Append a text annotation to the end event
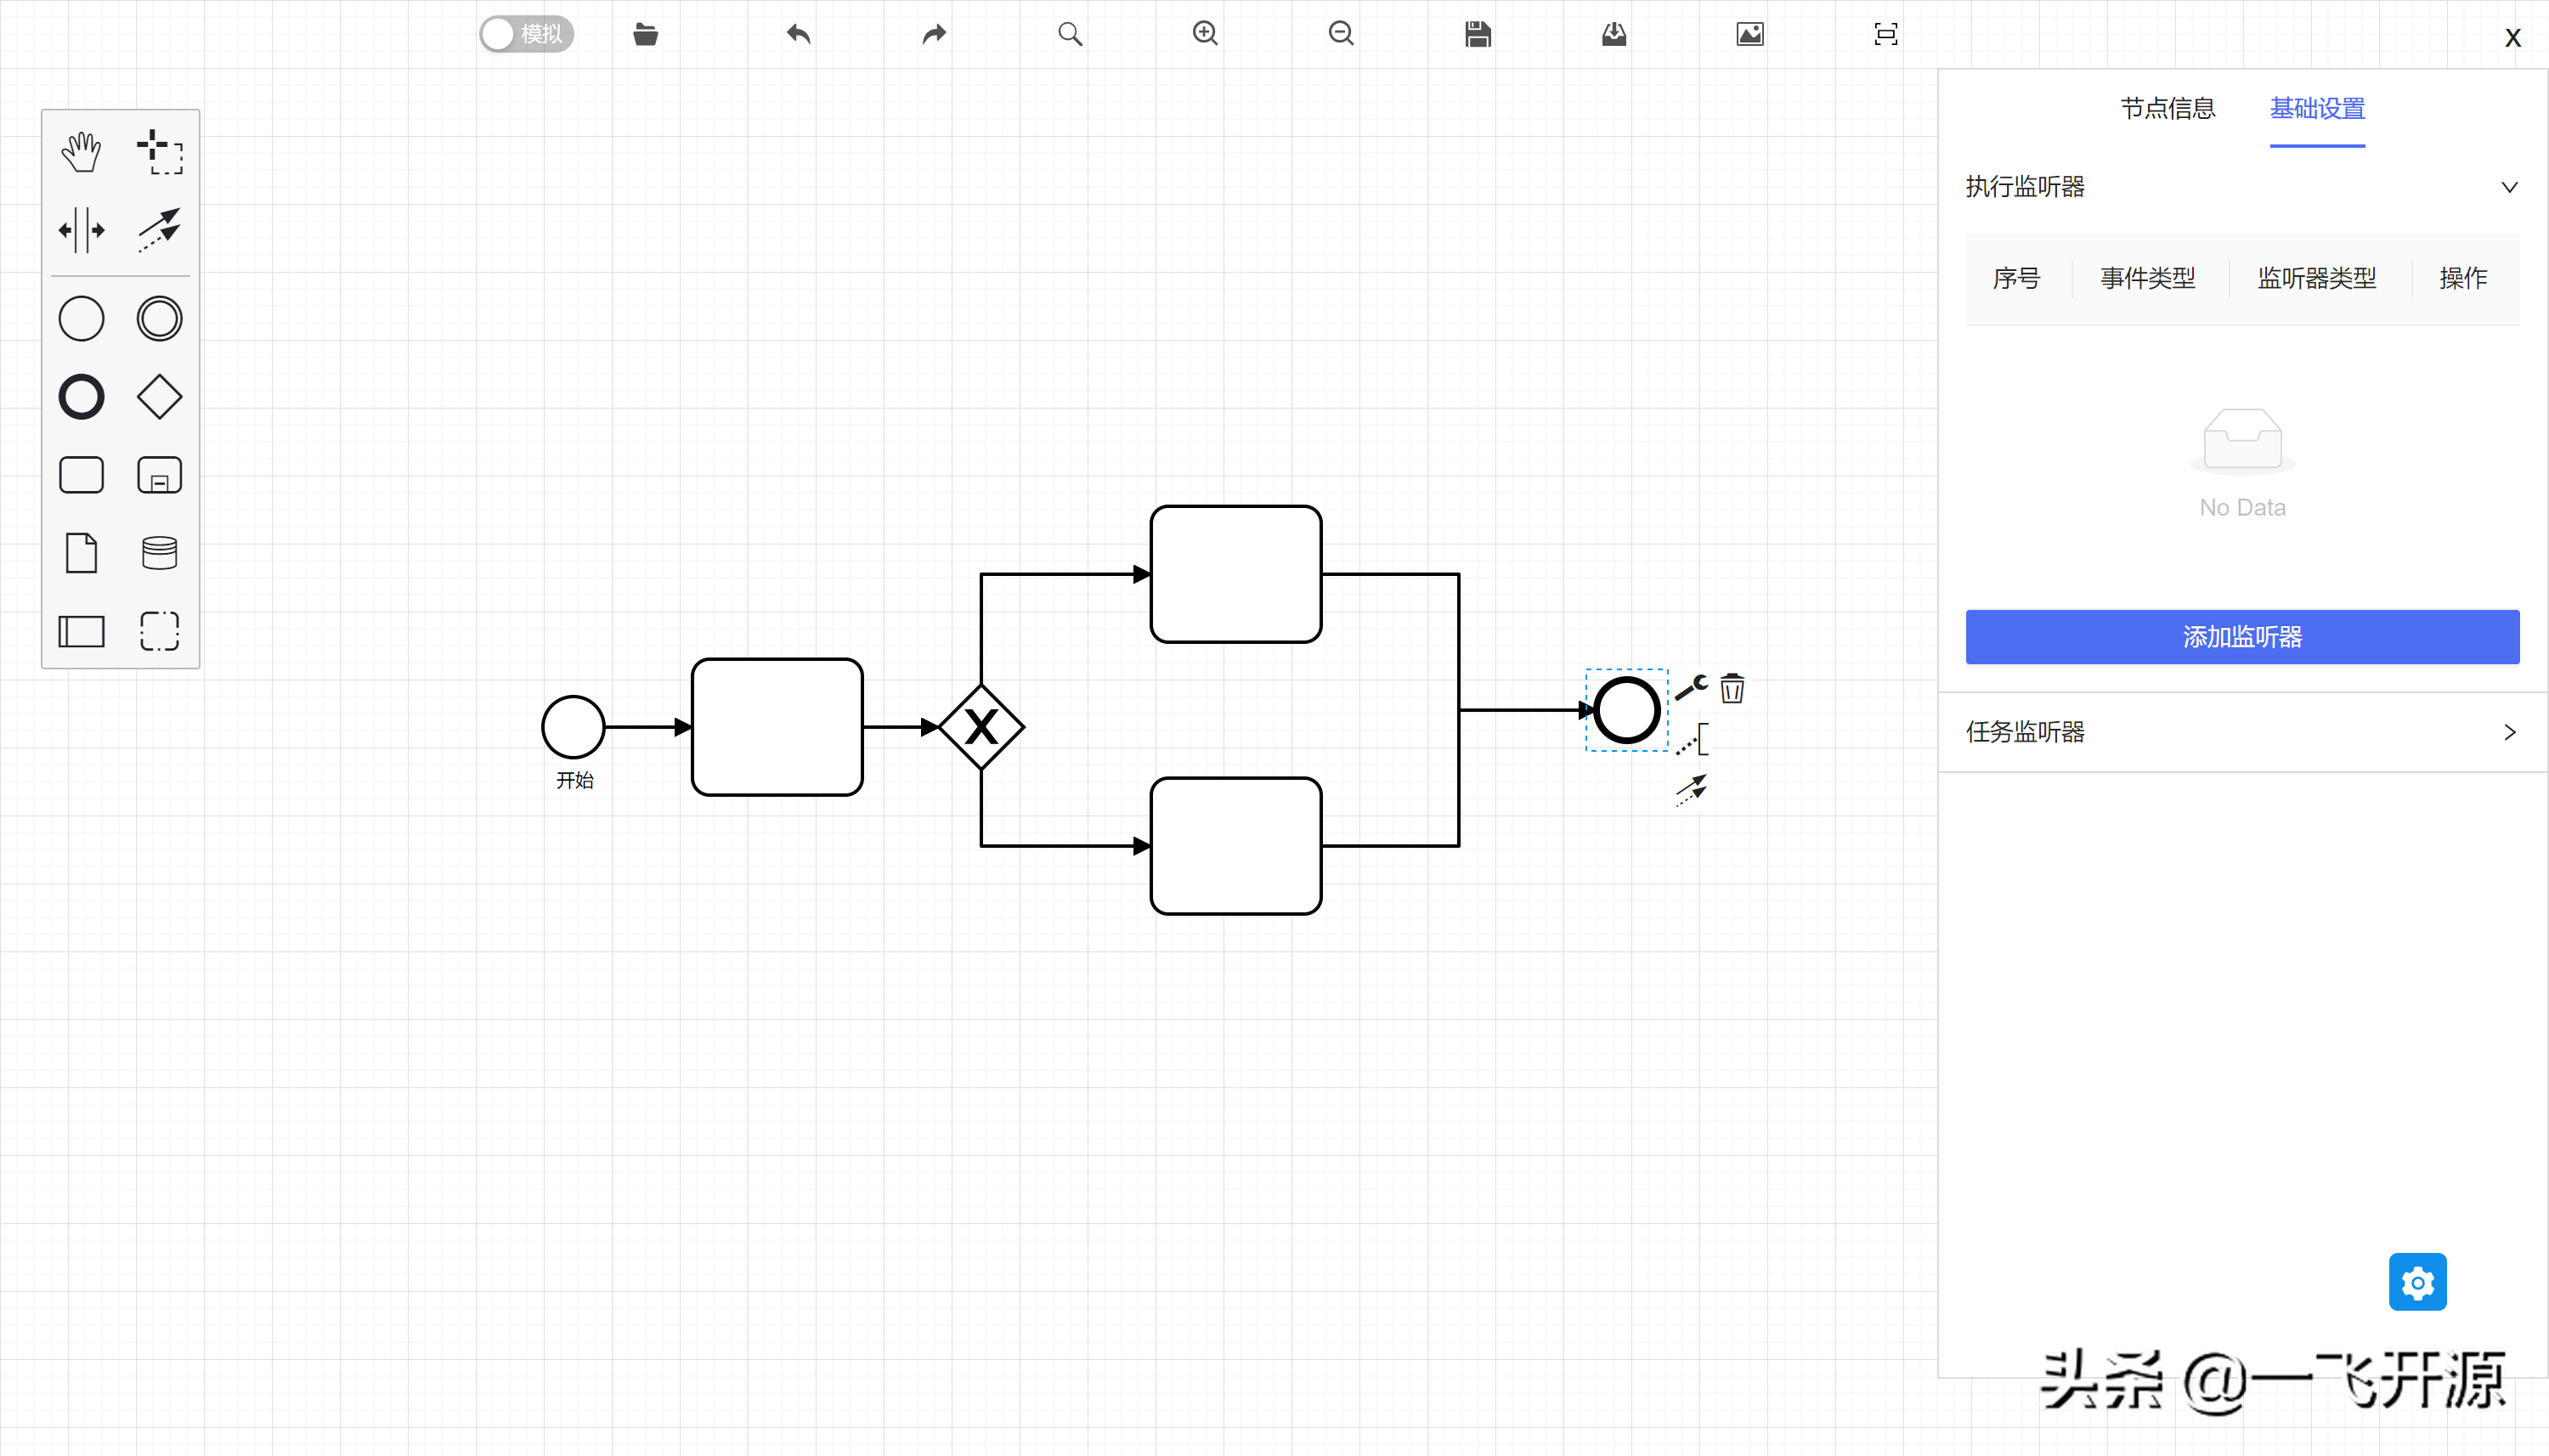 1692,740
